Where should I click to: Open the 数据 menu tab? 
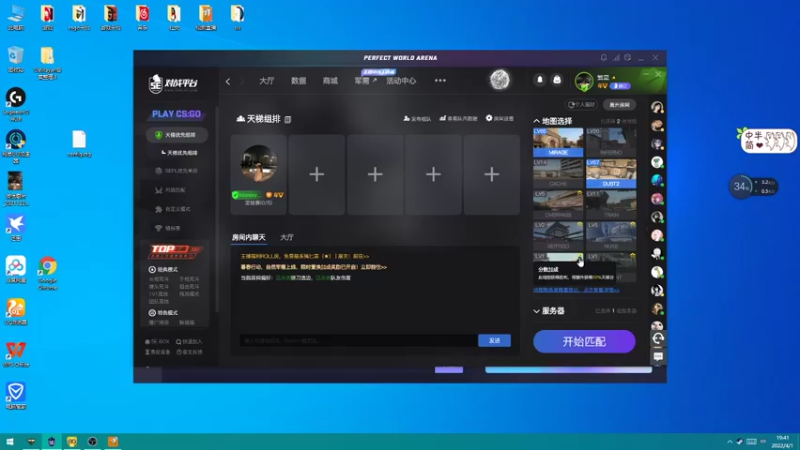point(298,81)
